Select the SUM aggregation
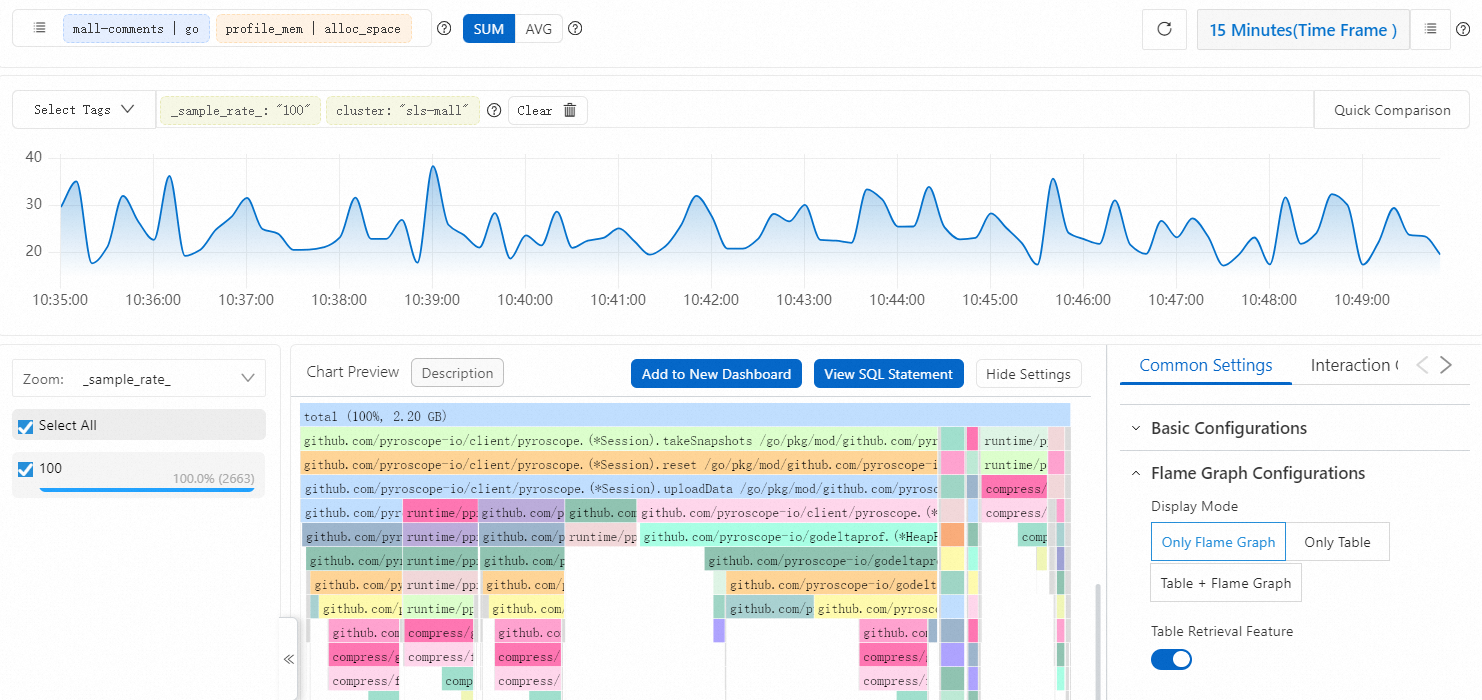This screenshot has height=700, width=1482. pyautogui.click(x=489, y=29)
